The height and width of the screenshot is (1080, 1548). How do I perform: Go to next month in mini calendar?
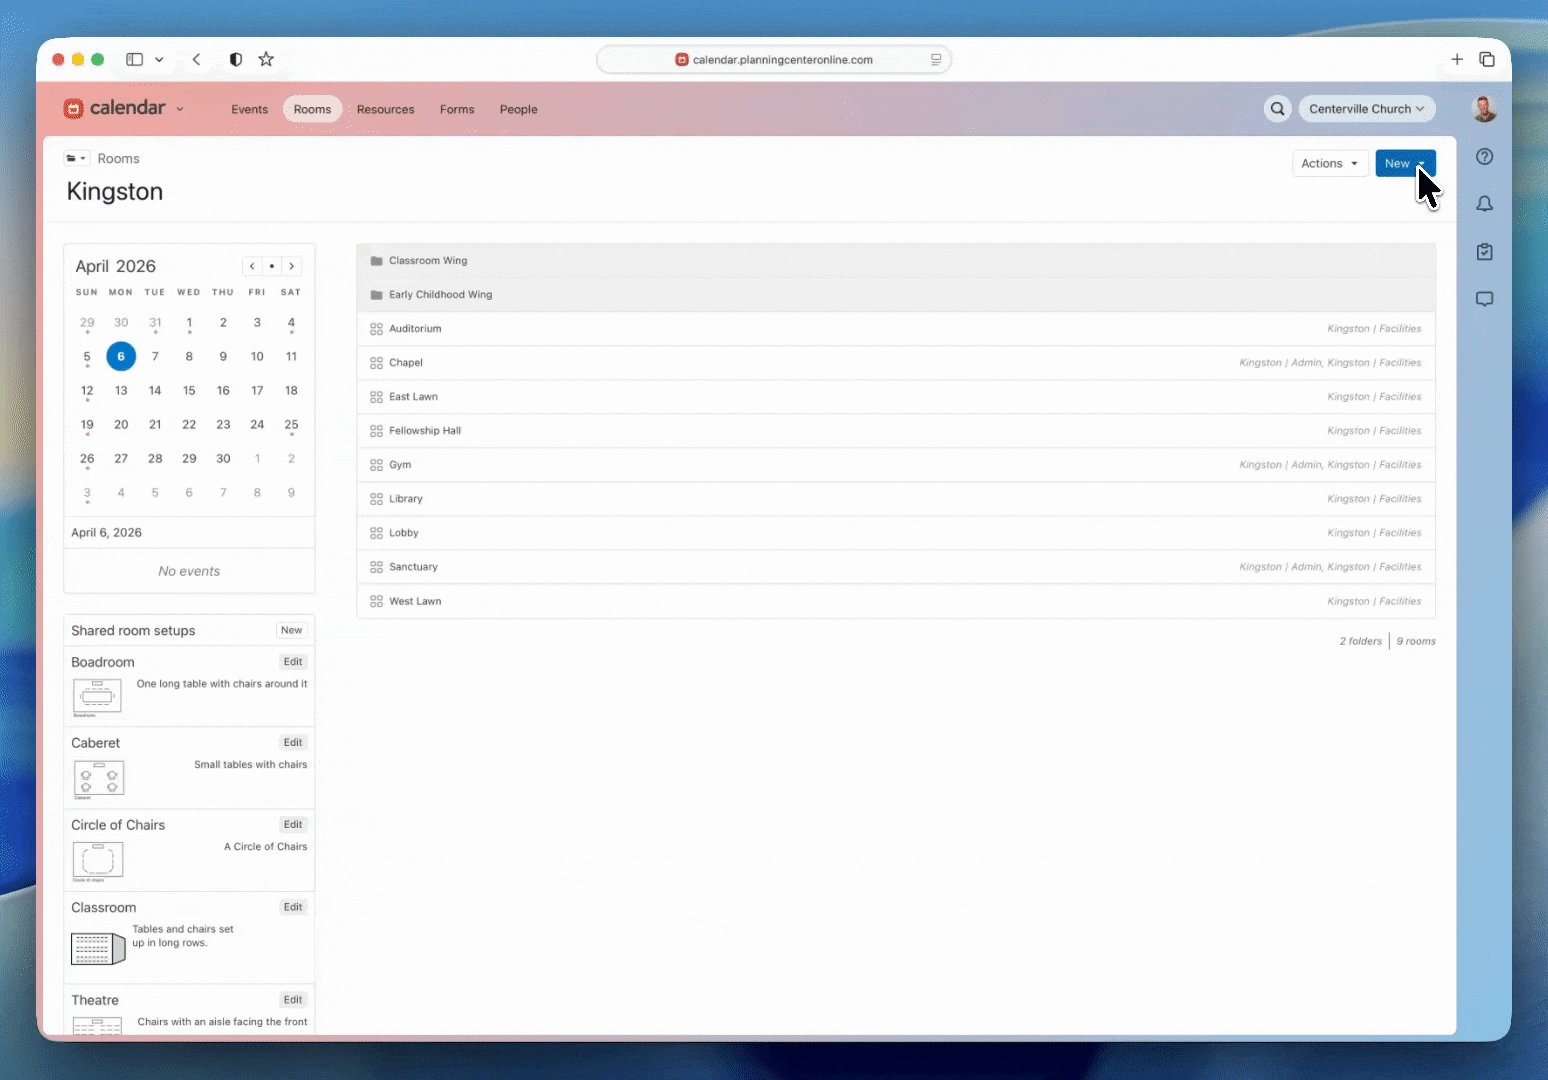coord(292,266)
